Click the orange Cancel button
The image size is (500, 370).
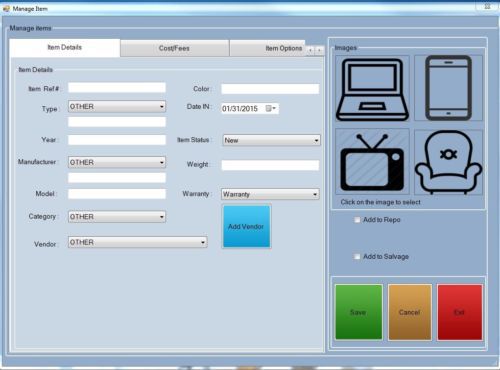[x=410, y=312]
